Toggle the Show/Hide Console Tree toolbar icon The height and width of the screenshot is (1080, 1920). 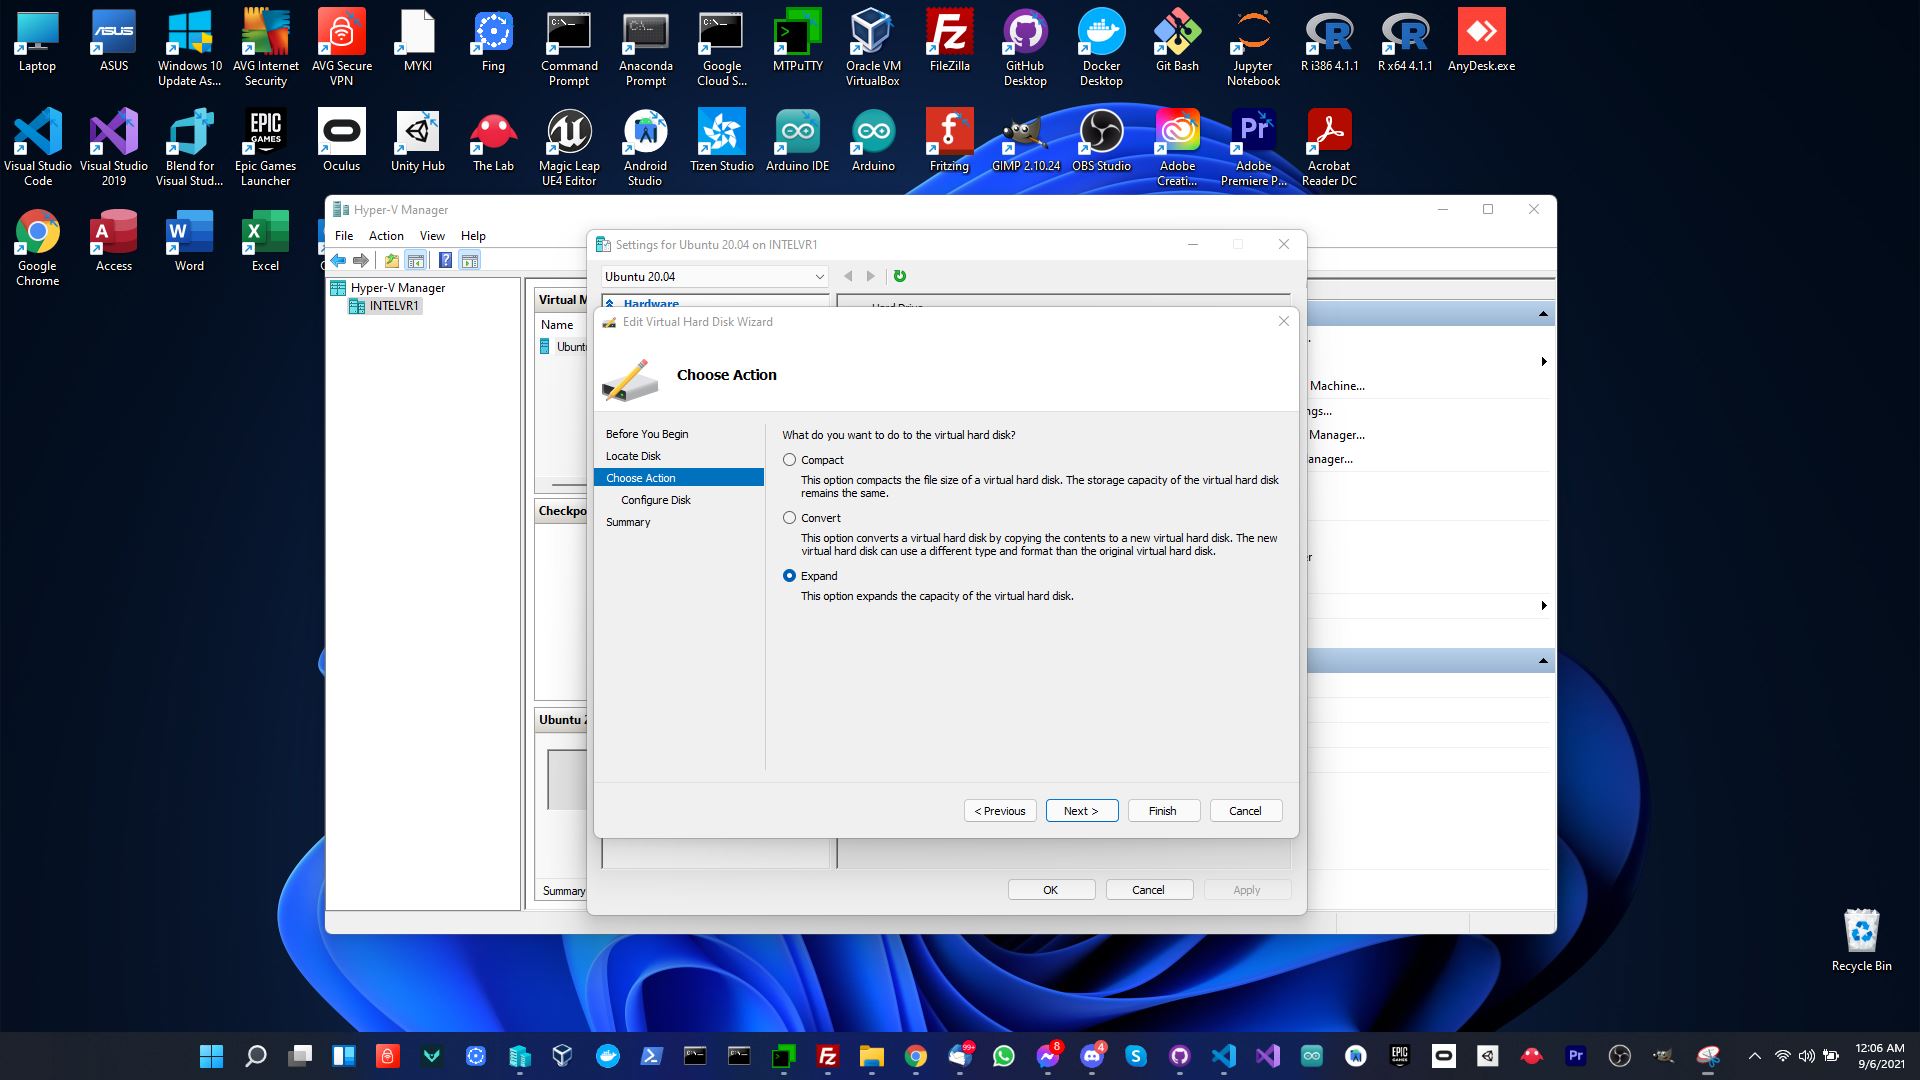pos(416,261)
